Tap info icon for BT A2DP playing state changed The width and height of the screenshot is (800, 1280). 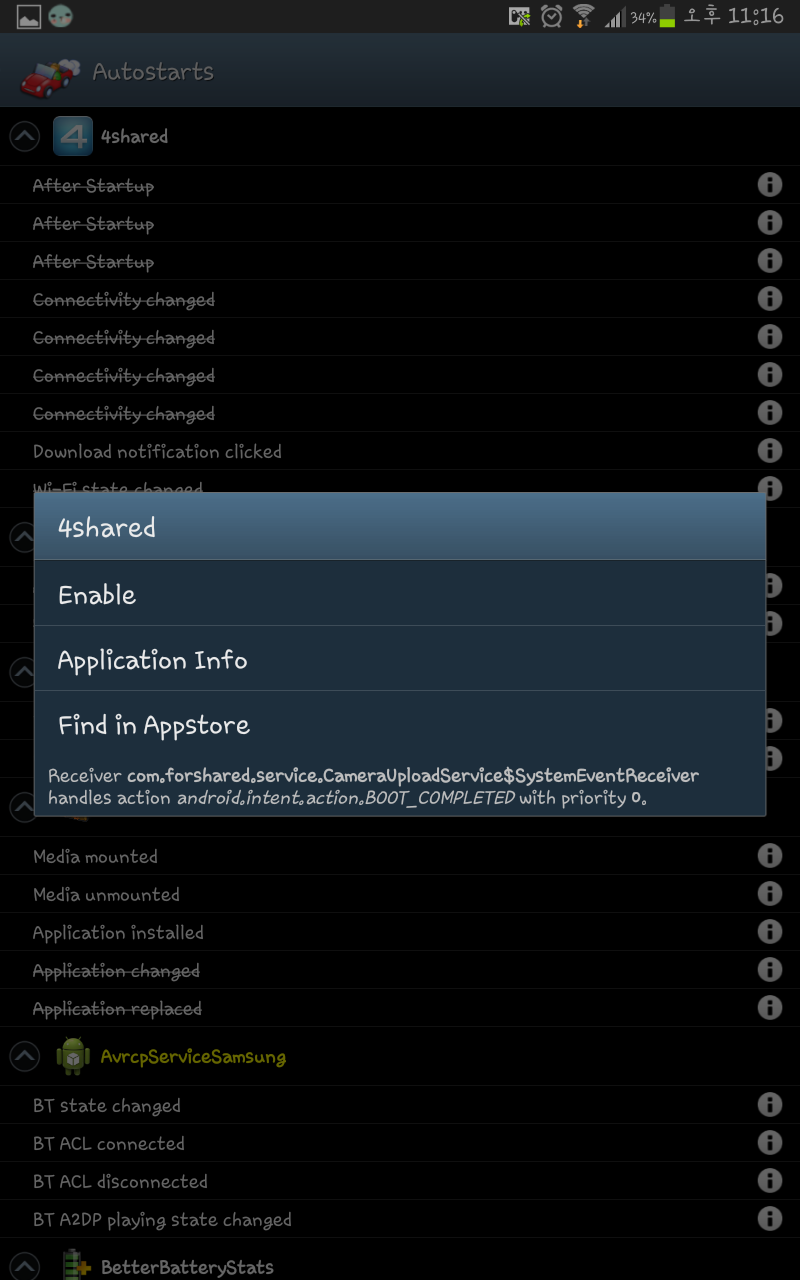pos(769,1219)
